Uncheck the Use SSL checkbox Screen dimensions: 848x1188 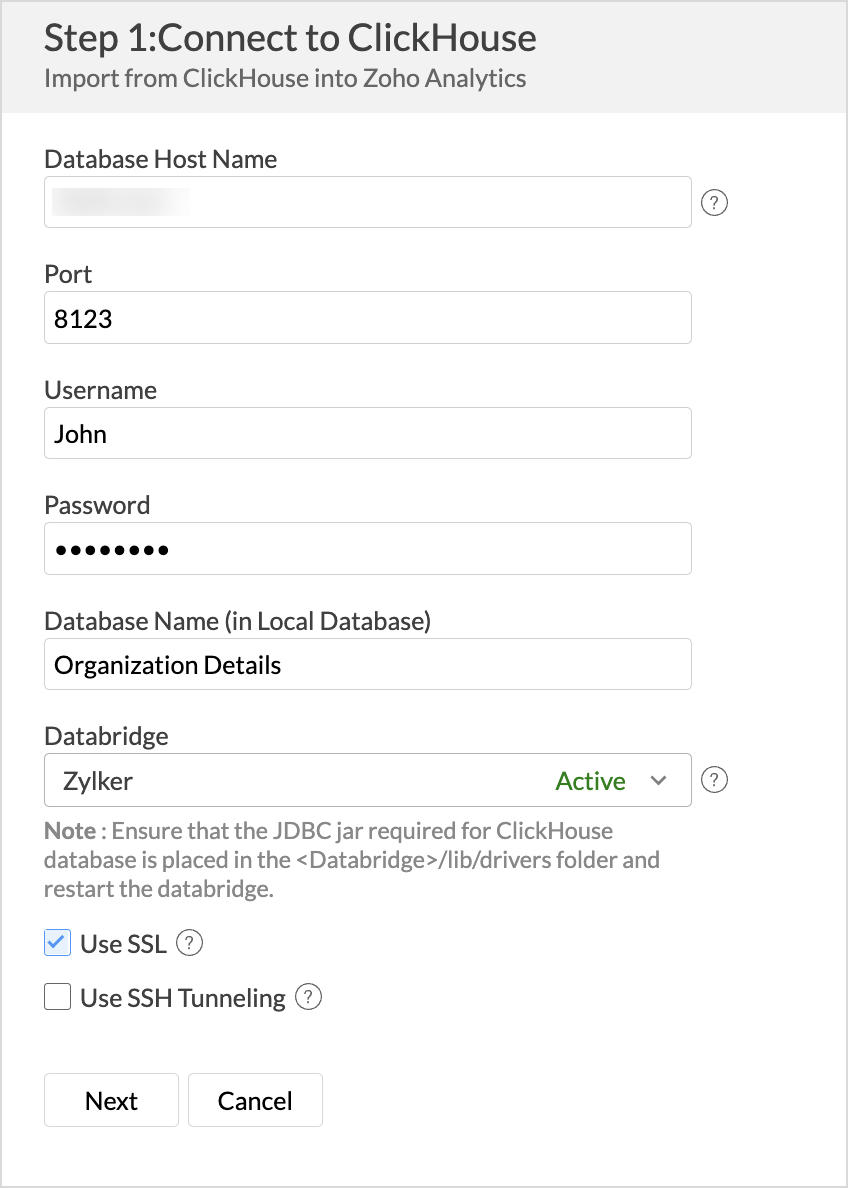coord(58,943)
